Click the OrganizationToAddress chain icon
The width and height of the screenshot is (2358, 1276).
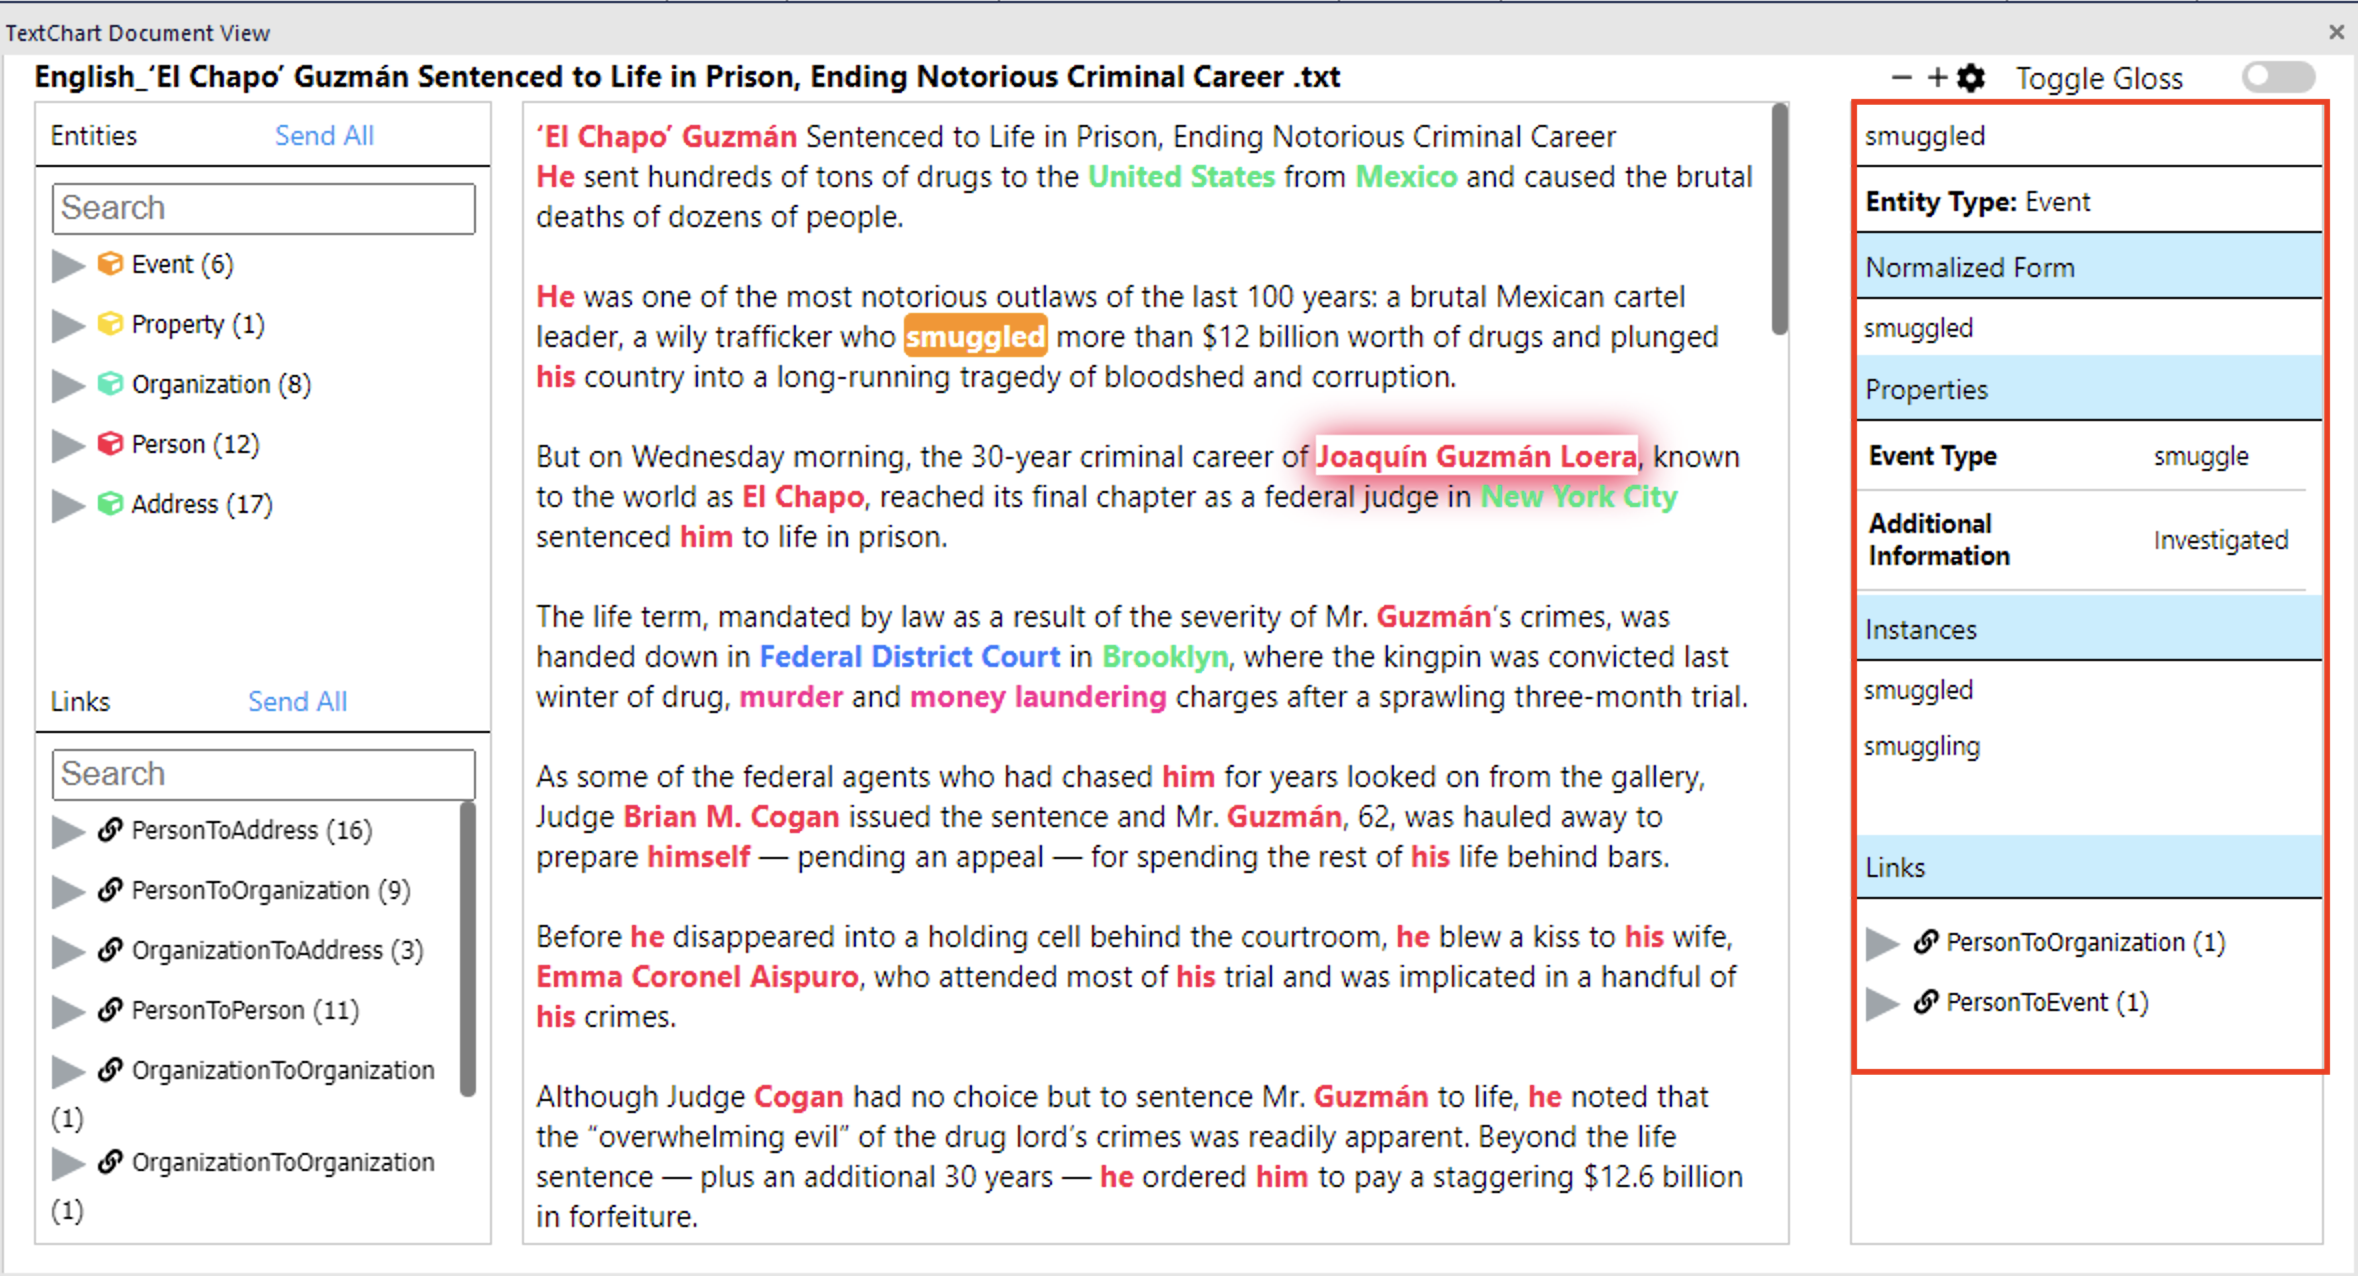point(110,950)
